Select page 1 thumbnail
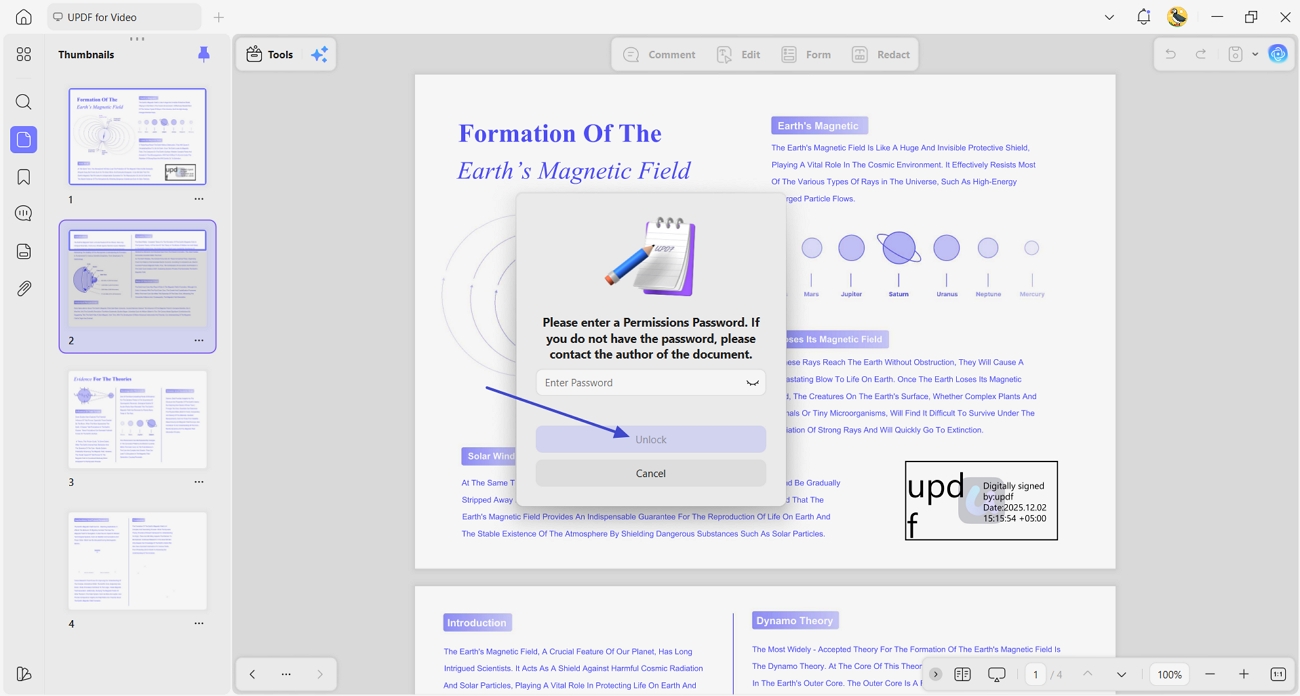1300x696 pixels. click(x=138, y=136)
